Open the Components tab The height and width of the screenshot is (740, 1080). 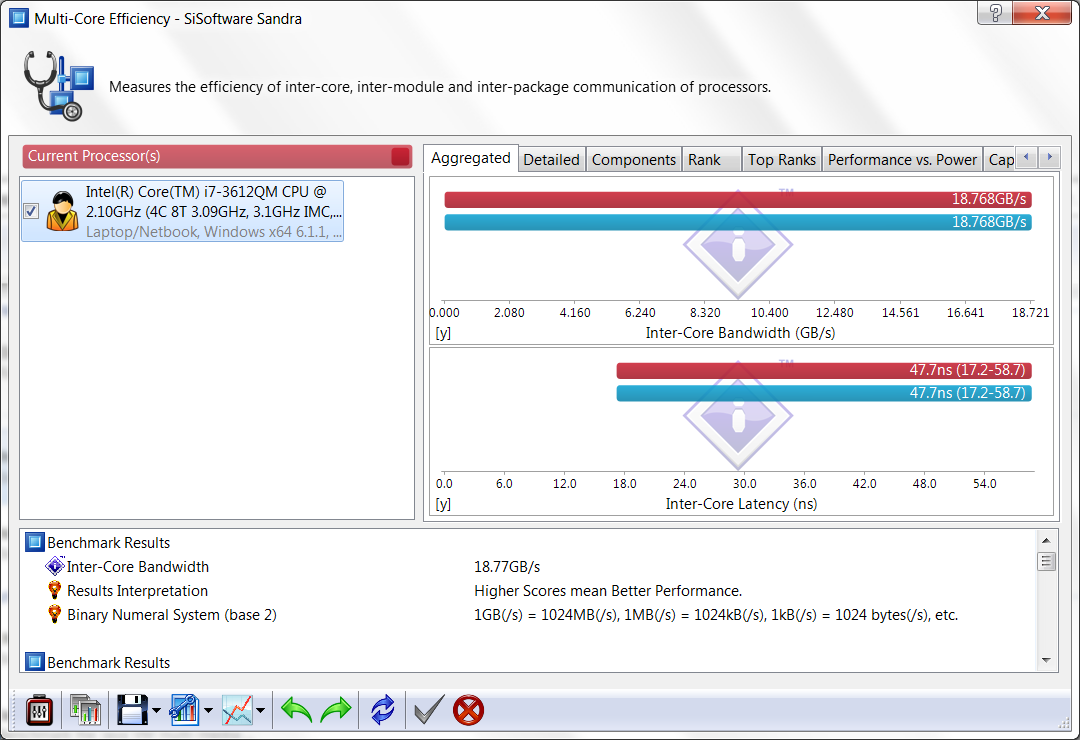pos(634,160)
